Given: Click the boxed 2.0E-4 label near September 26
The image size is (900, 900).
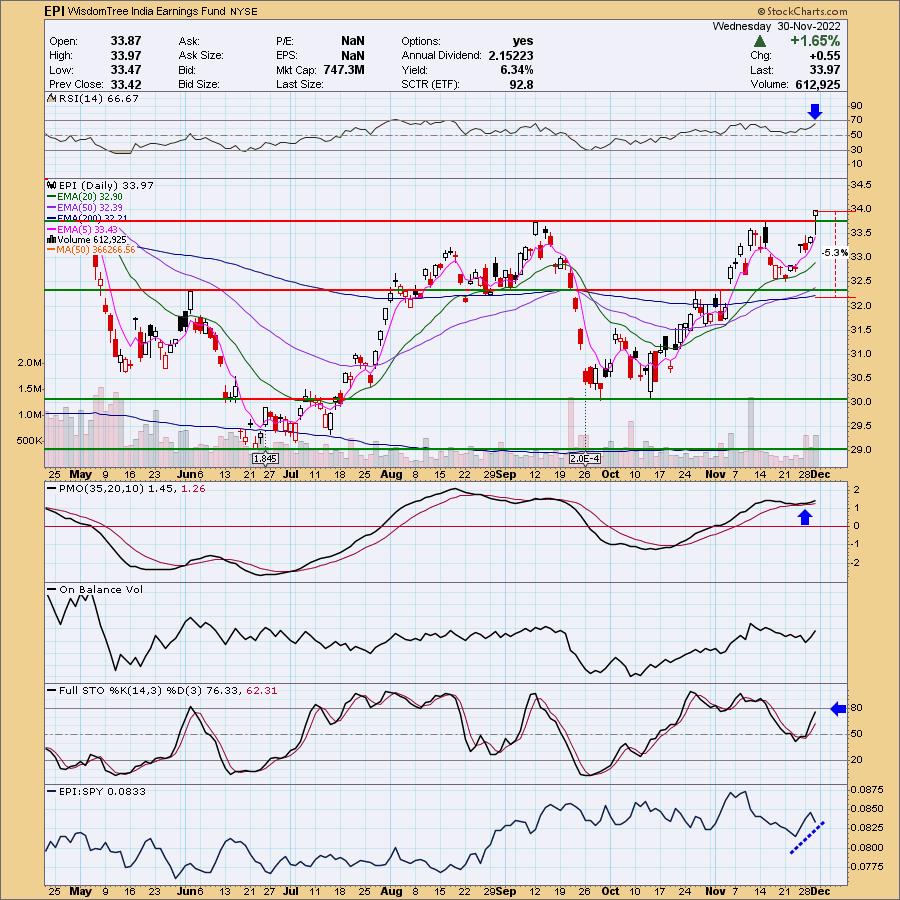Looking at the screenshot, I should coord(585,459).
